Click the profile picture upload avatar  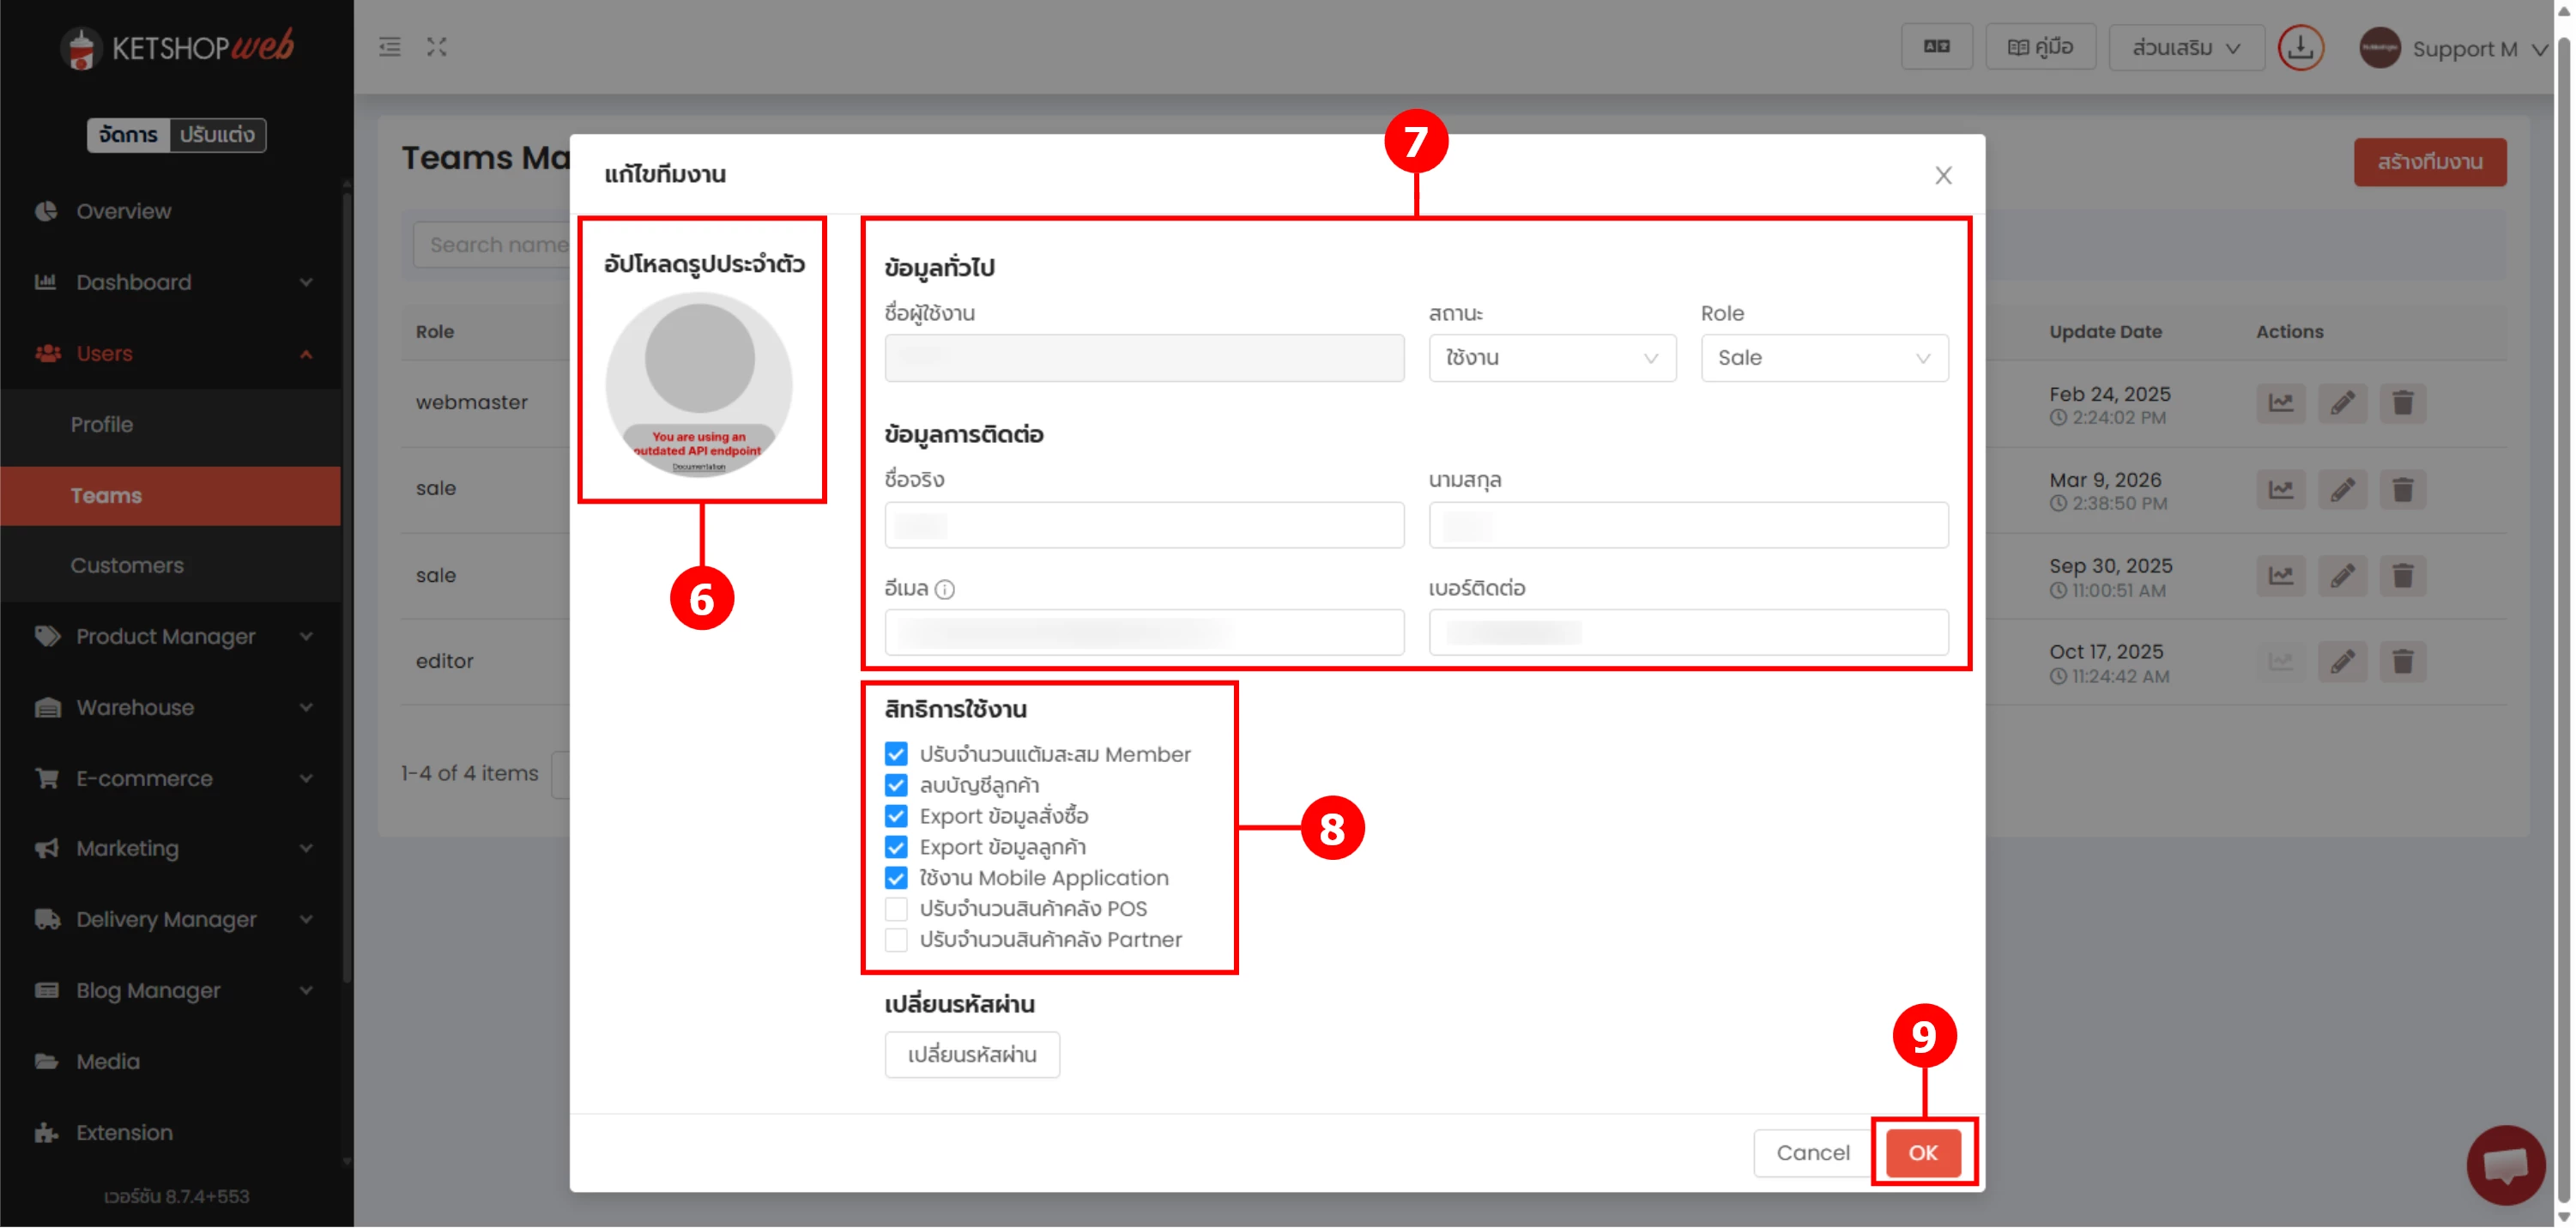pyautogui.click(x=699, y=385)
